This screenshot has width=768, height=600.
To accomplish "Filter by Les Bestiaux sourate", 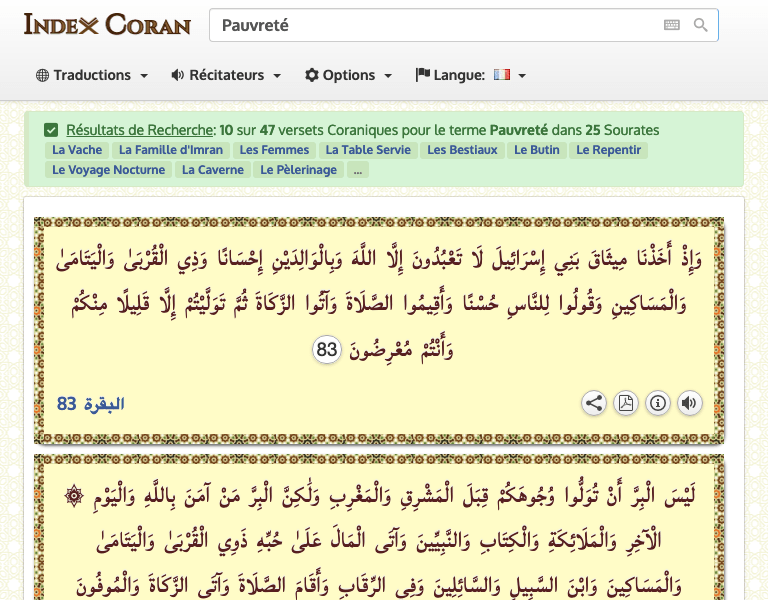I will point(462,150).
